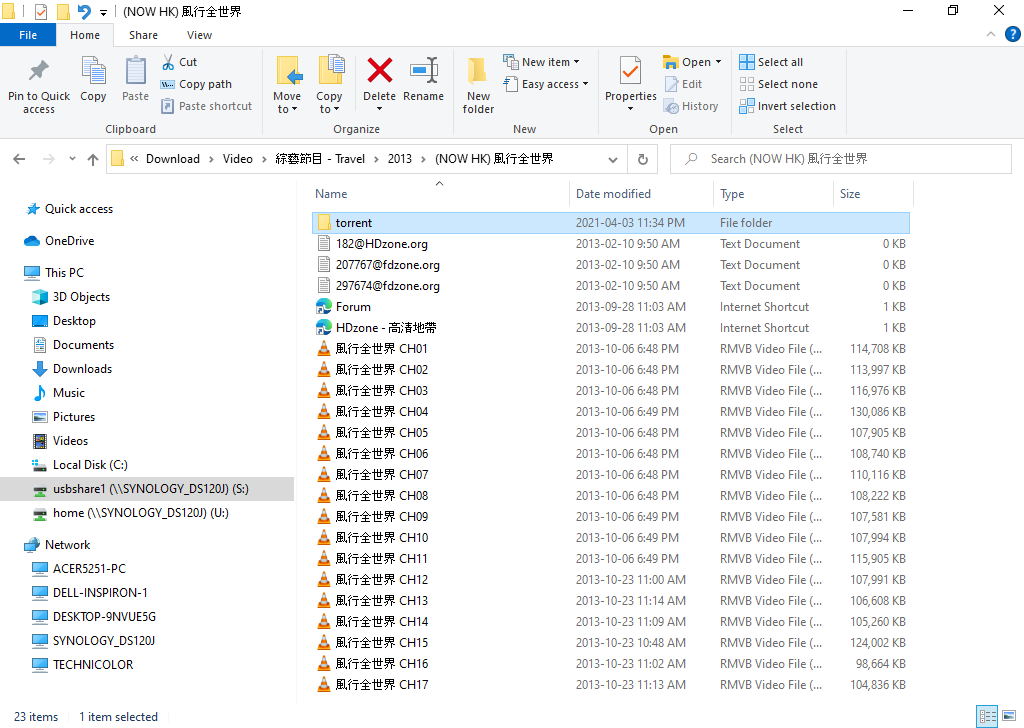Open Desktop in navigation pane
The height and width of the screenshot is (728, 1024).
(x=74, y=321)
